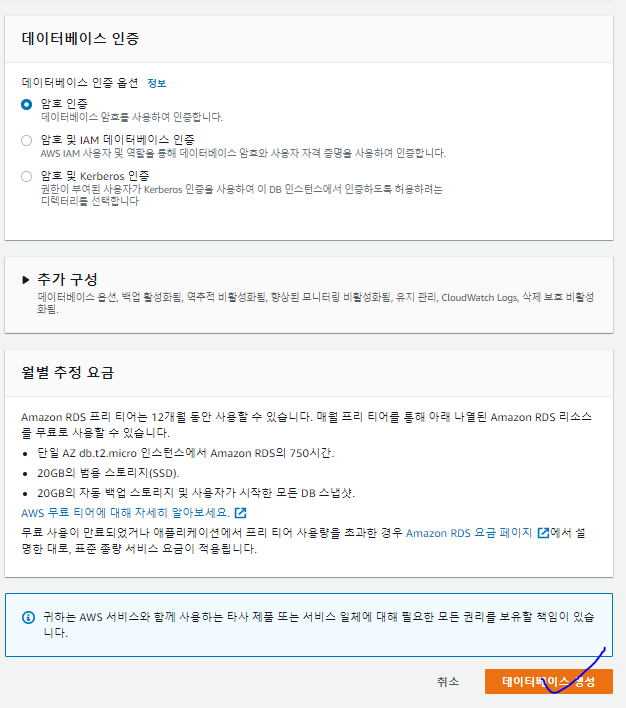Open the 정보 link next to authentication options

pos(157,83)
